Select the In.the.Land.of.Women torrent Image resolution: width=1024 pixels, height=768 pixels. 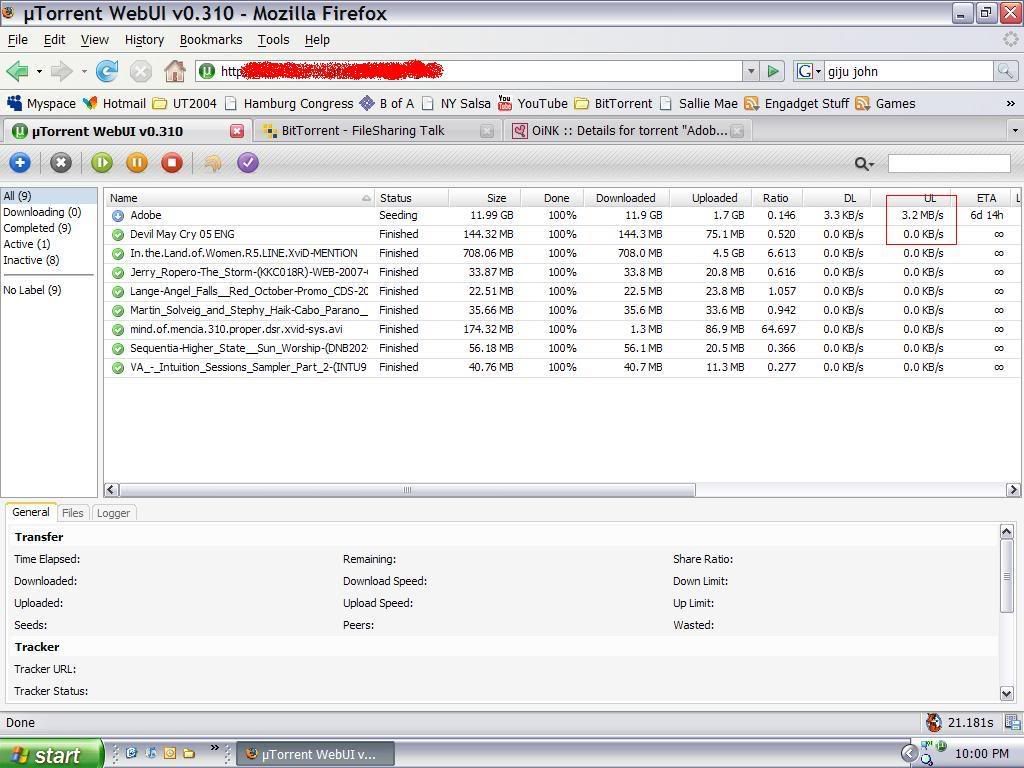[x=560, y=253]
